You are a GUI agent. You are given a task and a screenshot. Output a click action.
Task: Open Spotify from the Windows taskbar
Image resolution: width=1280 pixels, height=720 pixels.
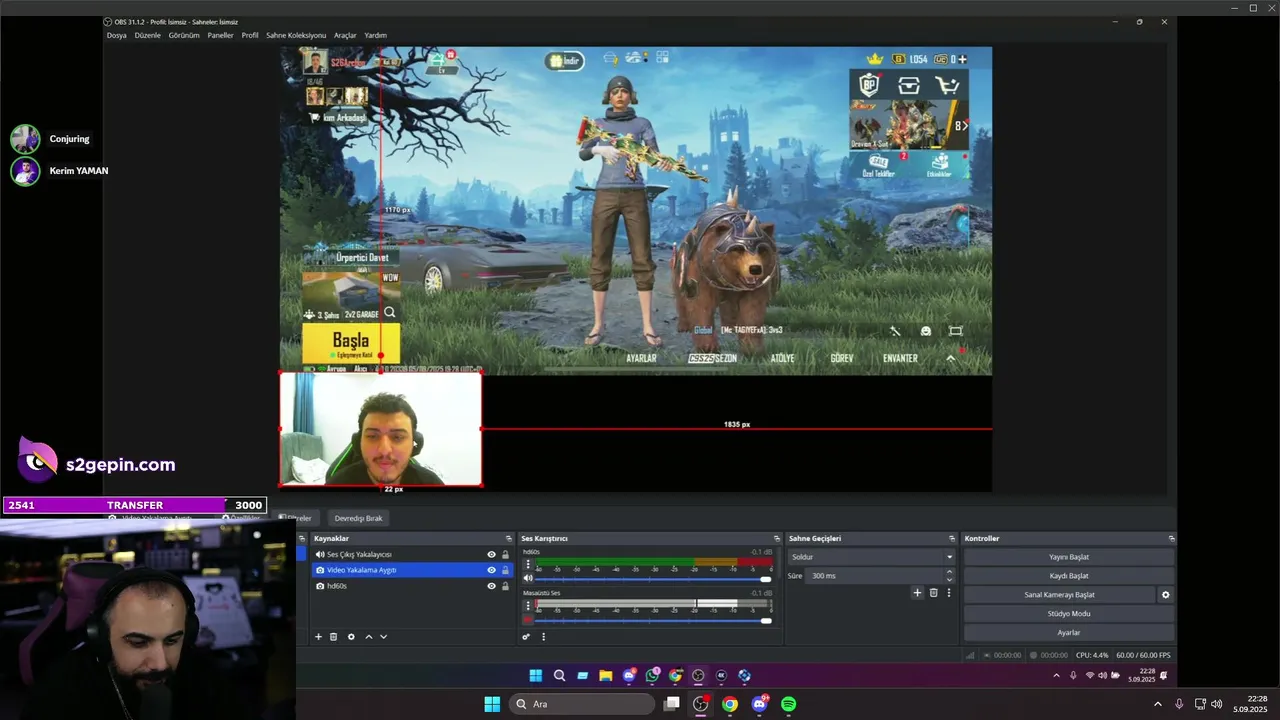[788, 704]
